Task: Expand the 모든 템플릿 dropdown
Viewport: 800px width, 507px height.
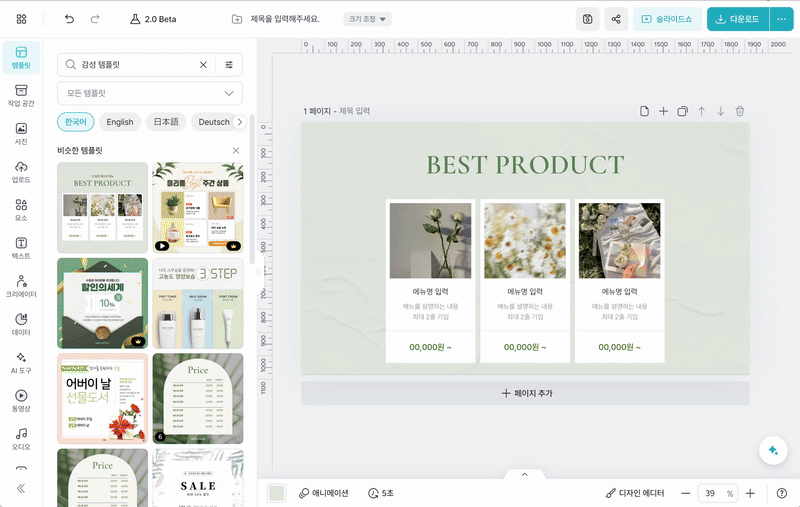Action: [x=149, y=93]
